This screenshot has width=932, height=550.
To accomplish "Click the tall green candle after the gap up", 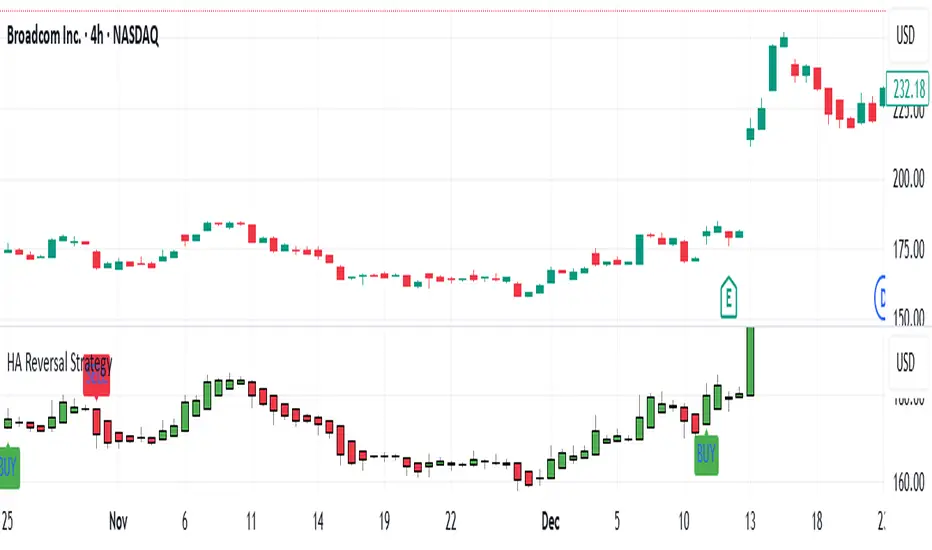I will coord(773,68).
